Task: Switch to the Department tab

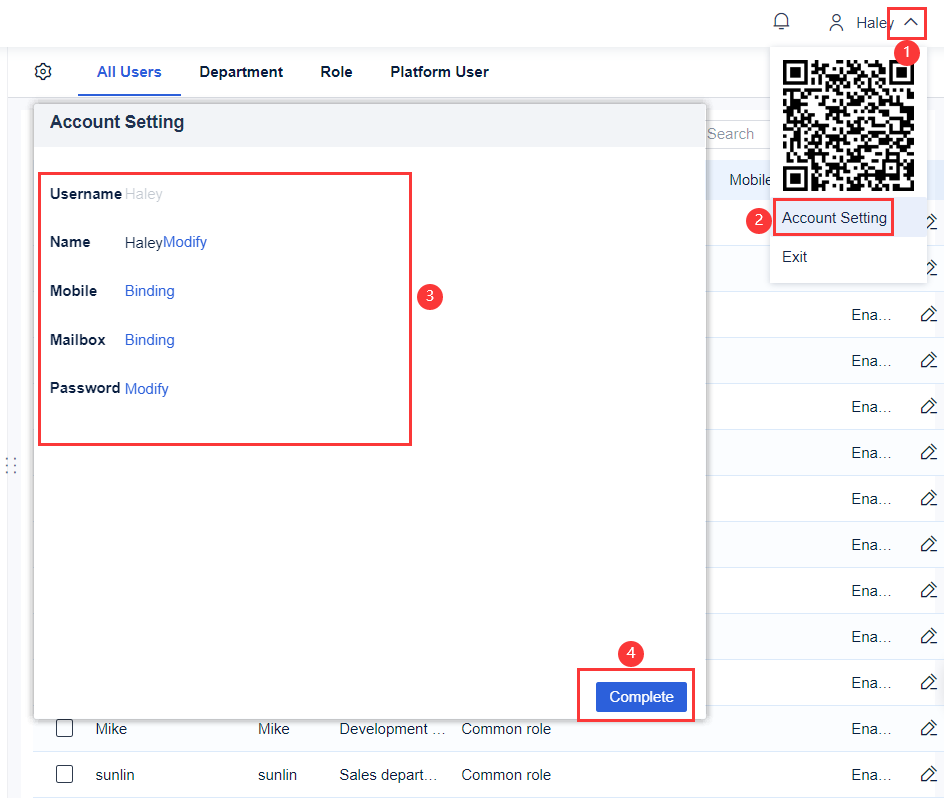Action: [x=241, y=71]
